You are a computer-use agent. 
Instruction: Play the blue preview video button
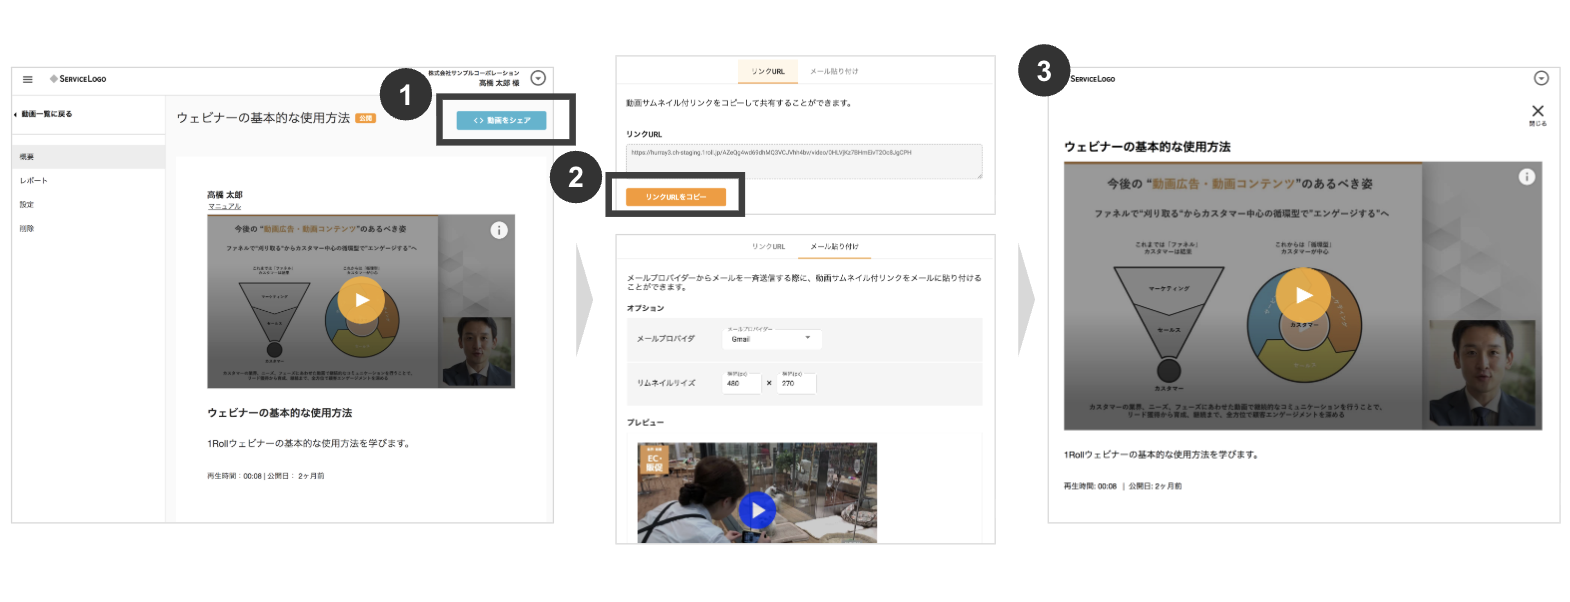click(x=757, y=510)
